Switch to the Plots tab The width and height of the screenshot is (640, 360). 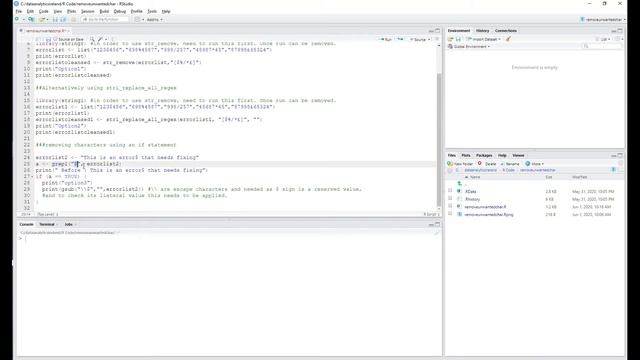click(x=466, y=156)
